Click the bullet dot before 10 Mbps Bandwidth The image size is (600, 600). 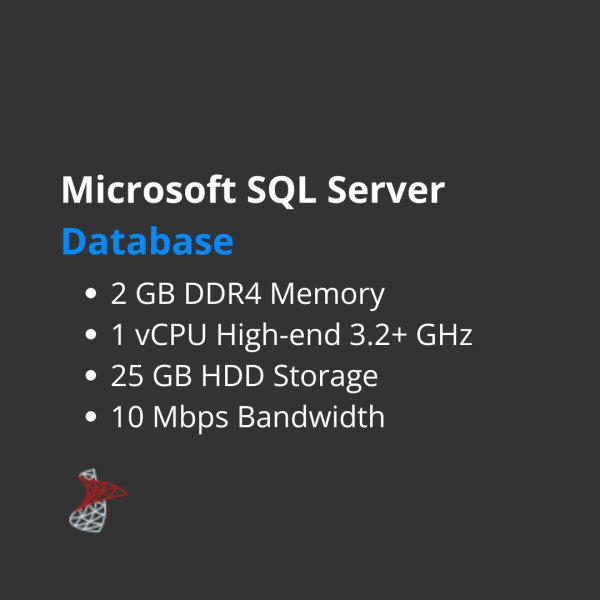[92, 417]
